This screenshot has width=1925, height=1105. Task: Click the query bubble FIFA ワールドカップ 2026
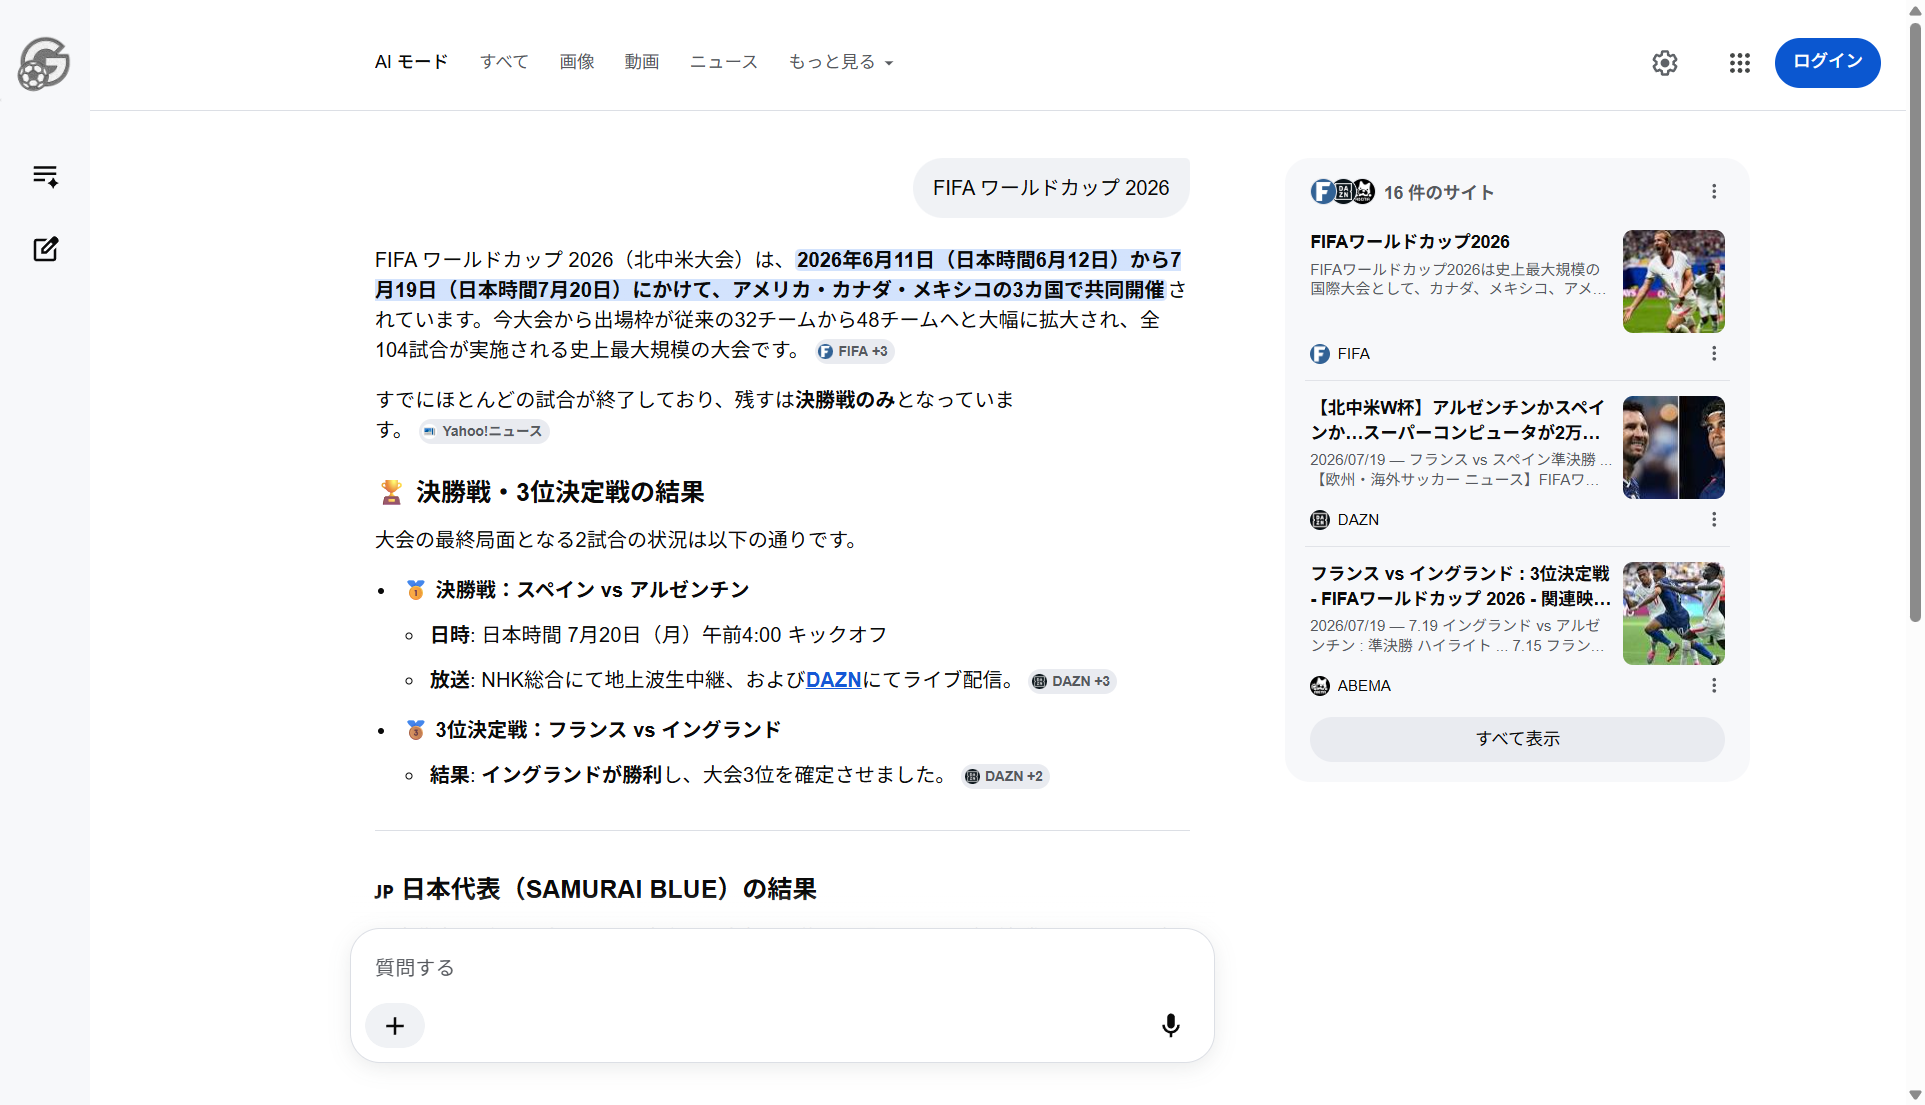tap(1051, 188)
